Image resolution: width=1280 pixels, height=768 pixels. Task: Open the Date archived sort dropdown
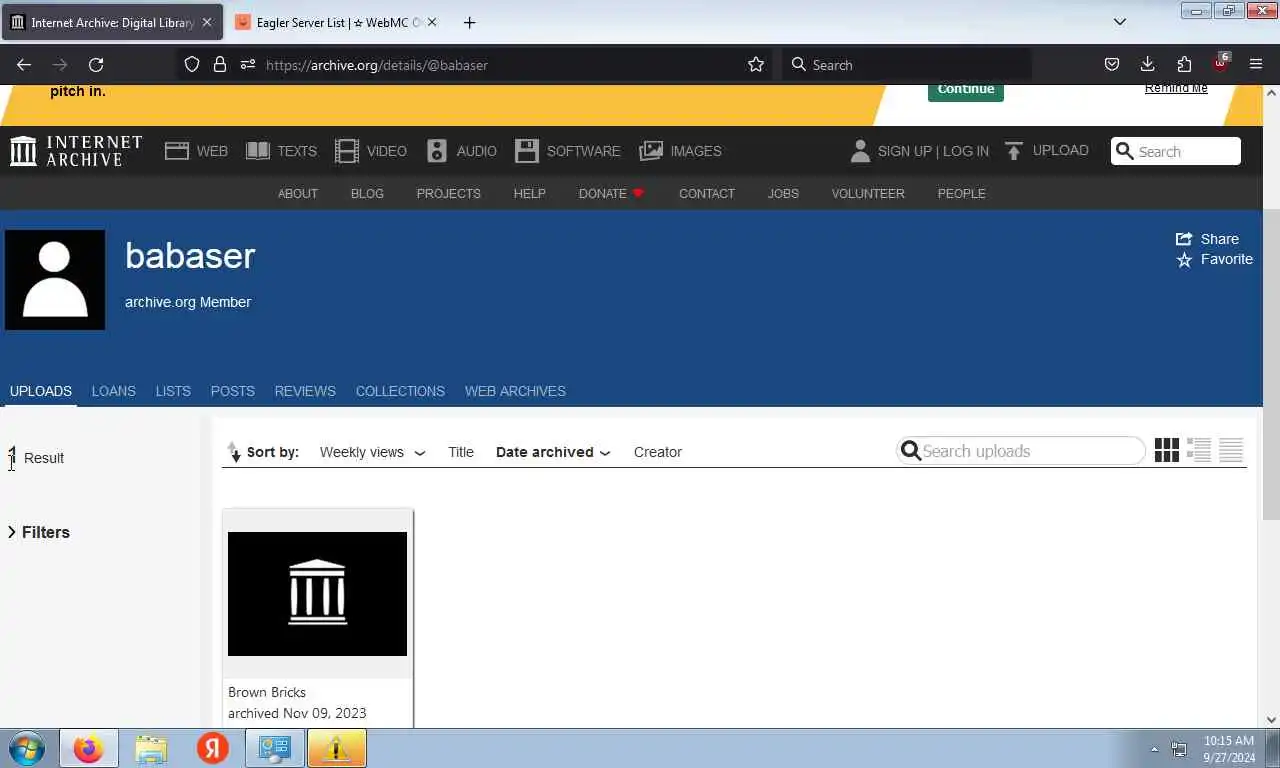[x=553, y=452]
